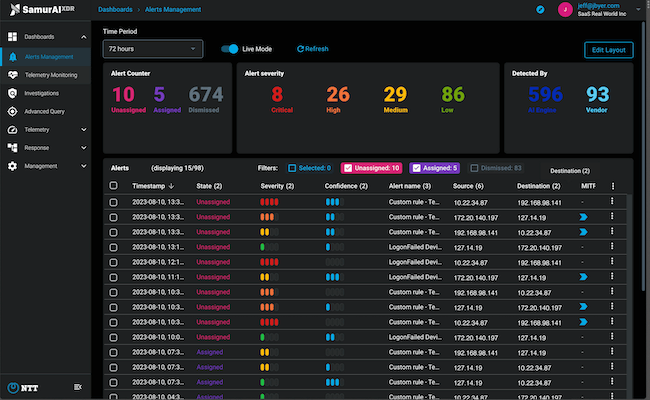Click the Telemetry Monitoring heartbeat icon
Image resolution: width=650 pixels, height=400 pixels.
tap(12, 74)
